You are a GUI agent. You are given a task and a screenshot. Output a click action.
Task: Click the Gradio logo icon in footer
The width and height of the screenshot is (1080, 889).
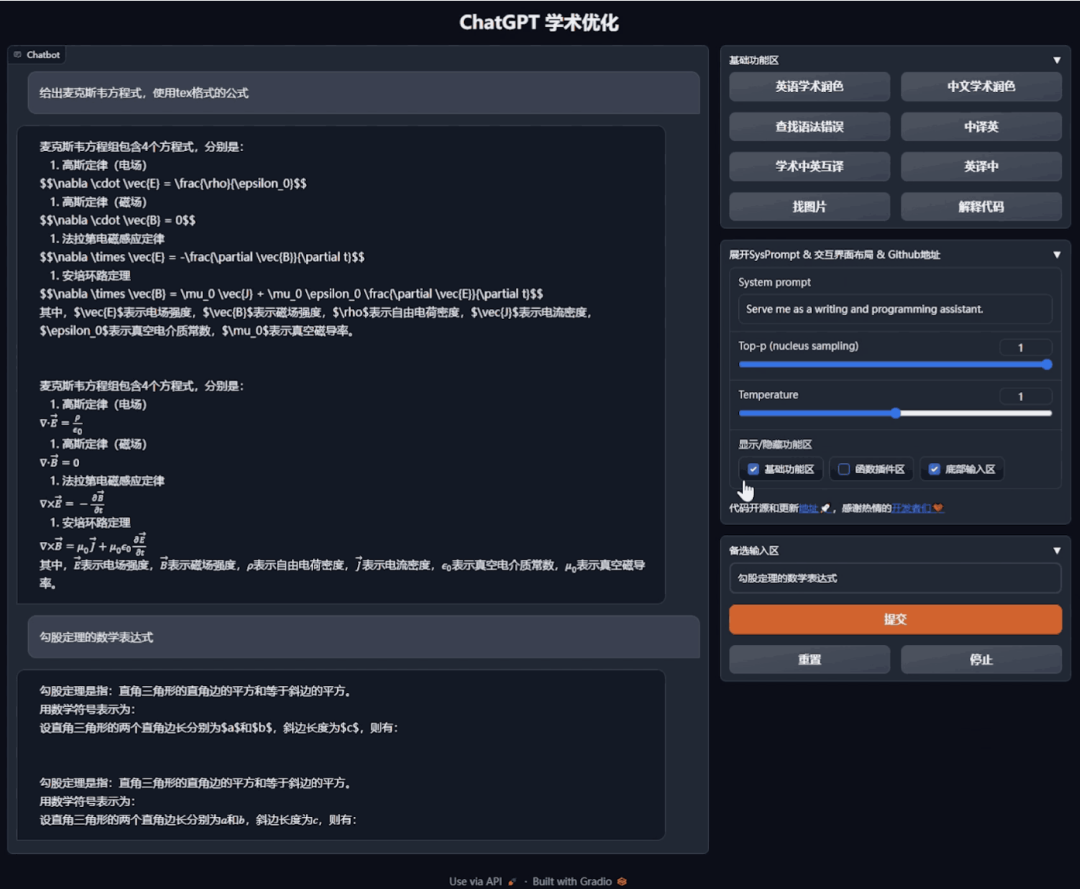pos(622,881)
